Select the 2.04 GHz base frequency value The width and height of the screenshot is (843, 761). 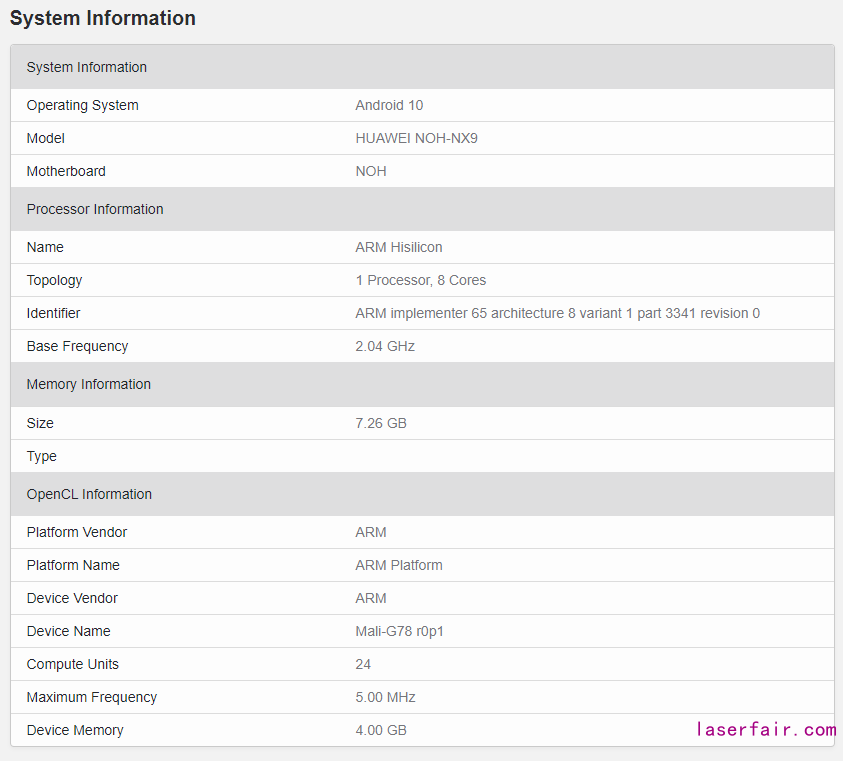tap(385, 346)
